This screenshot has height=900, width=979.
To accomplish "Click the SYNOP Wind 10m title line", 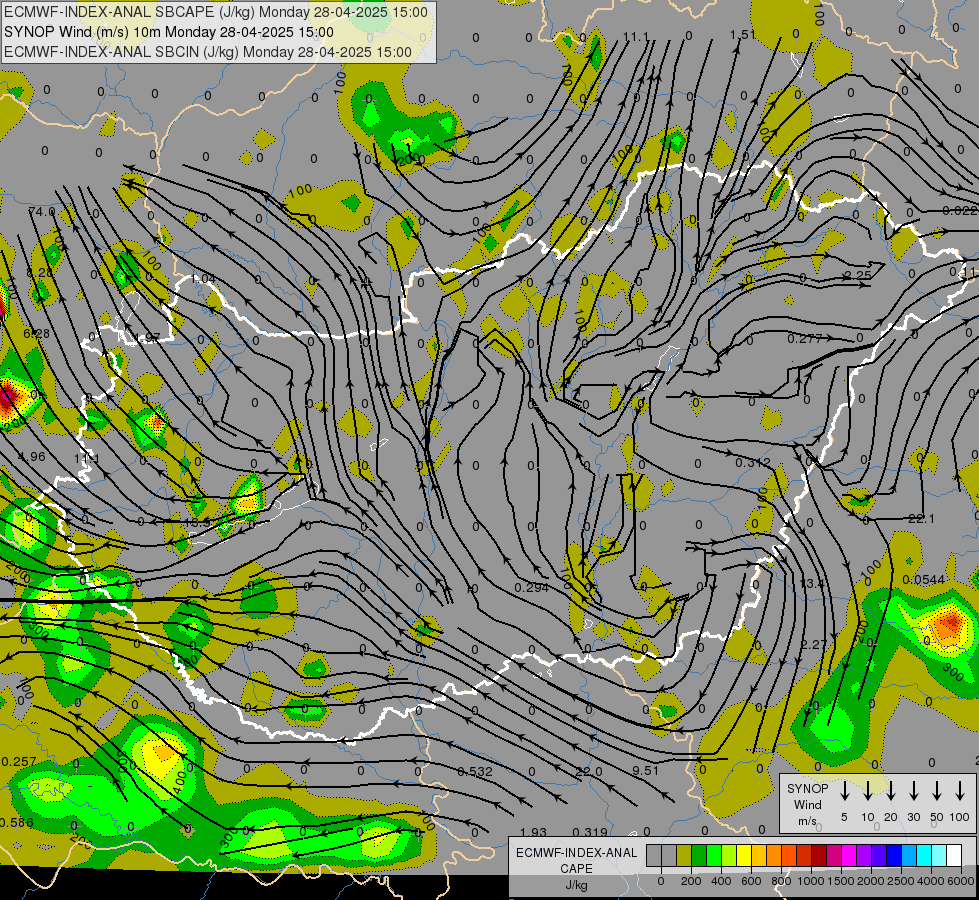I will pos(169,32).
